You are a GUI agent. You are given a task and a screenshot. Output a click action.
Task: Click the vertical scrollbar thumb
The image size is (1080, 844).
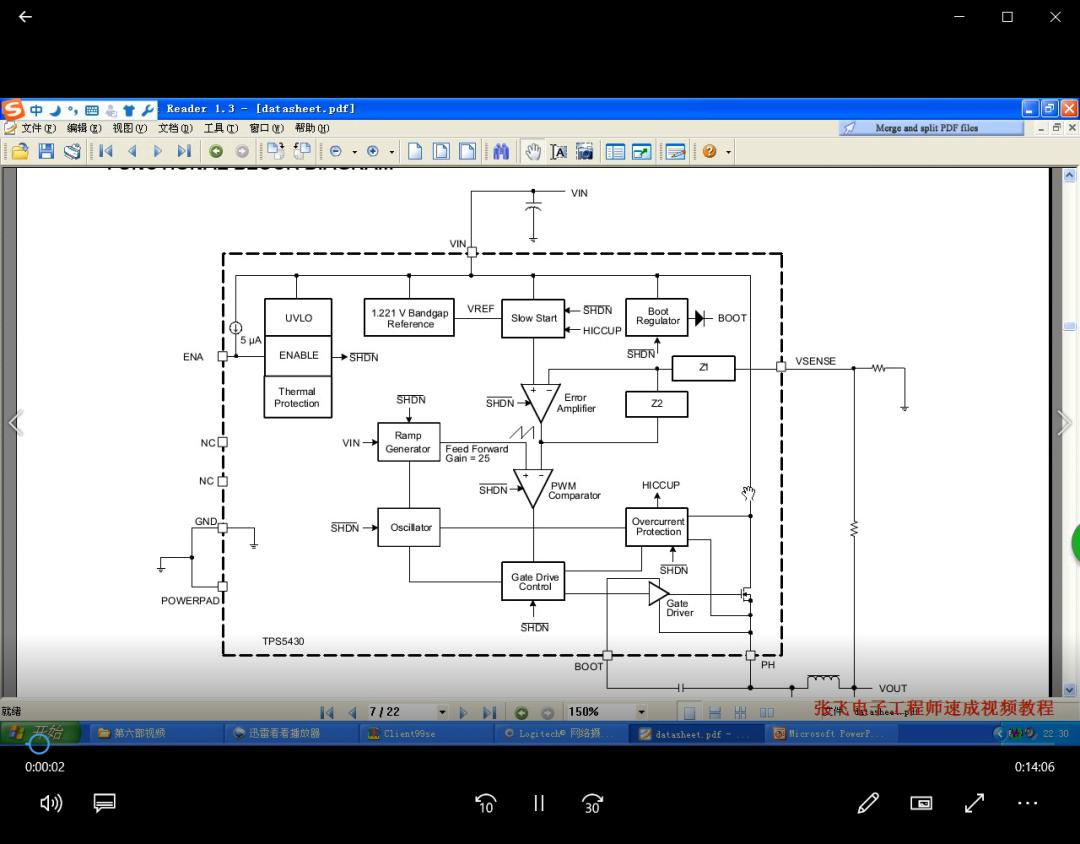pyautogui.click(x=1069, y=327)
